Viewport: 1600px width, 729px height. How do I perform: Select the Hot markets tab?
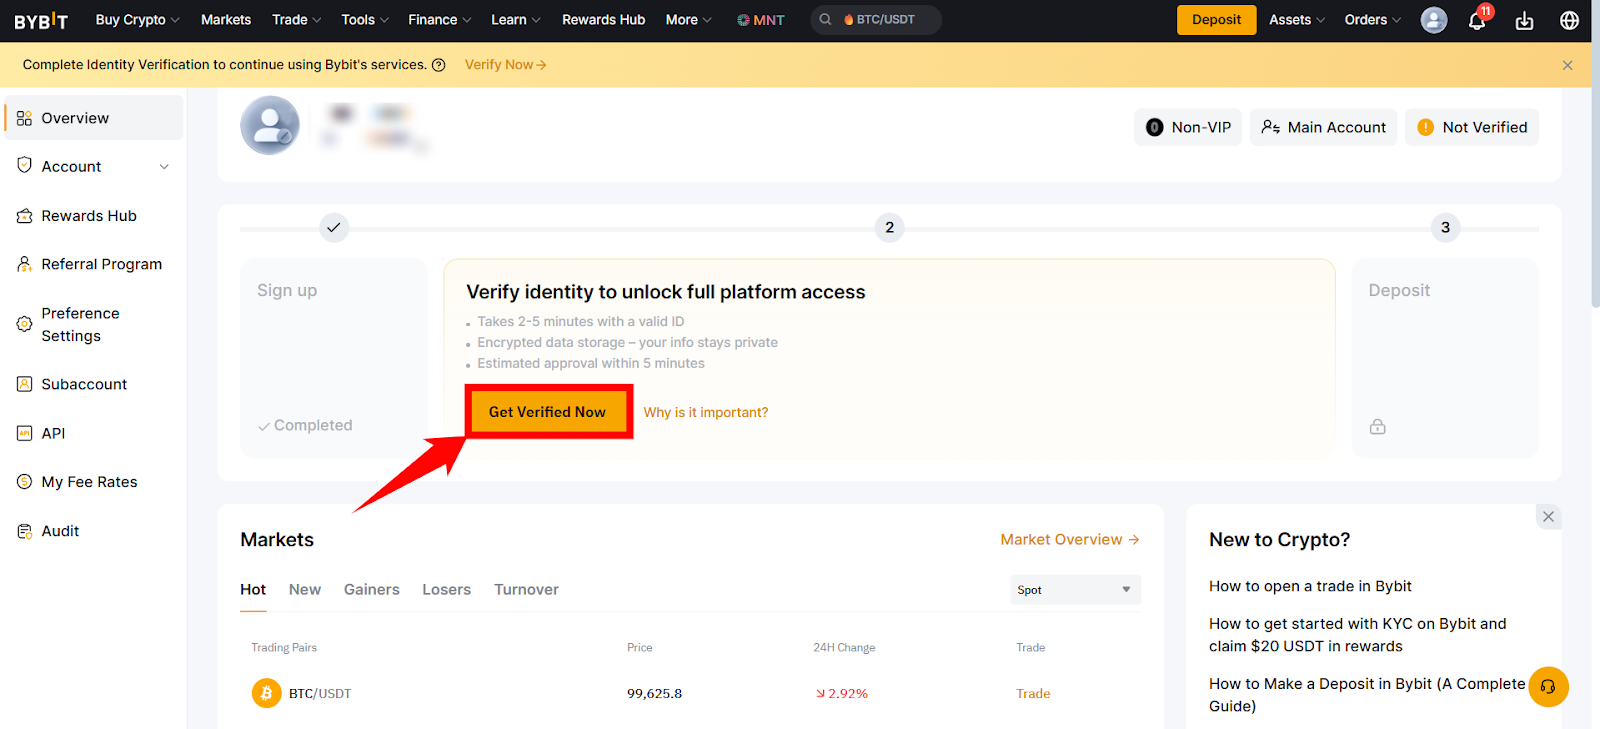tap(253, 590)
